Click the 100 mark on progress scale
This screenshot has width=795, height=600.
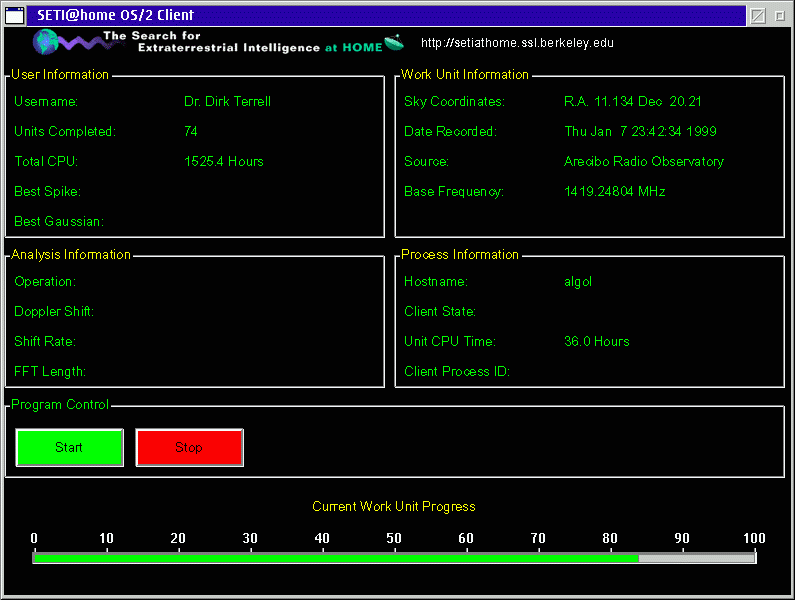(754, 538)
